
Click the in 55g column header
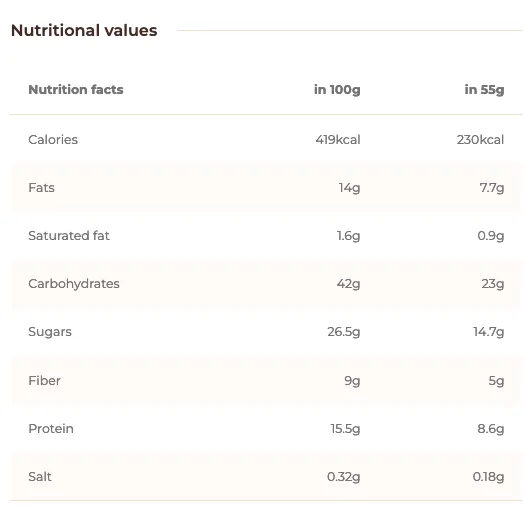click(x=484, y=90)
